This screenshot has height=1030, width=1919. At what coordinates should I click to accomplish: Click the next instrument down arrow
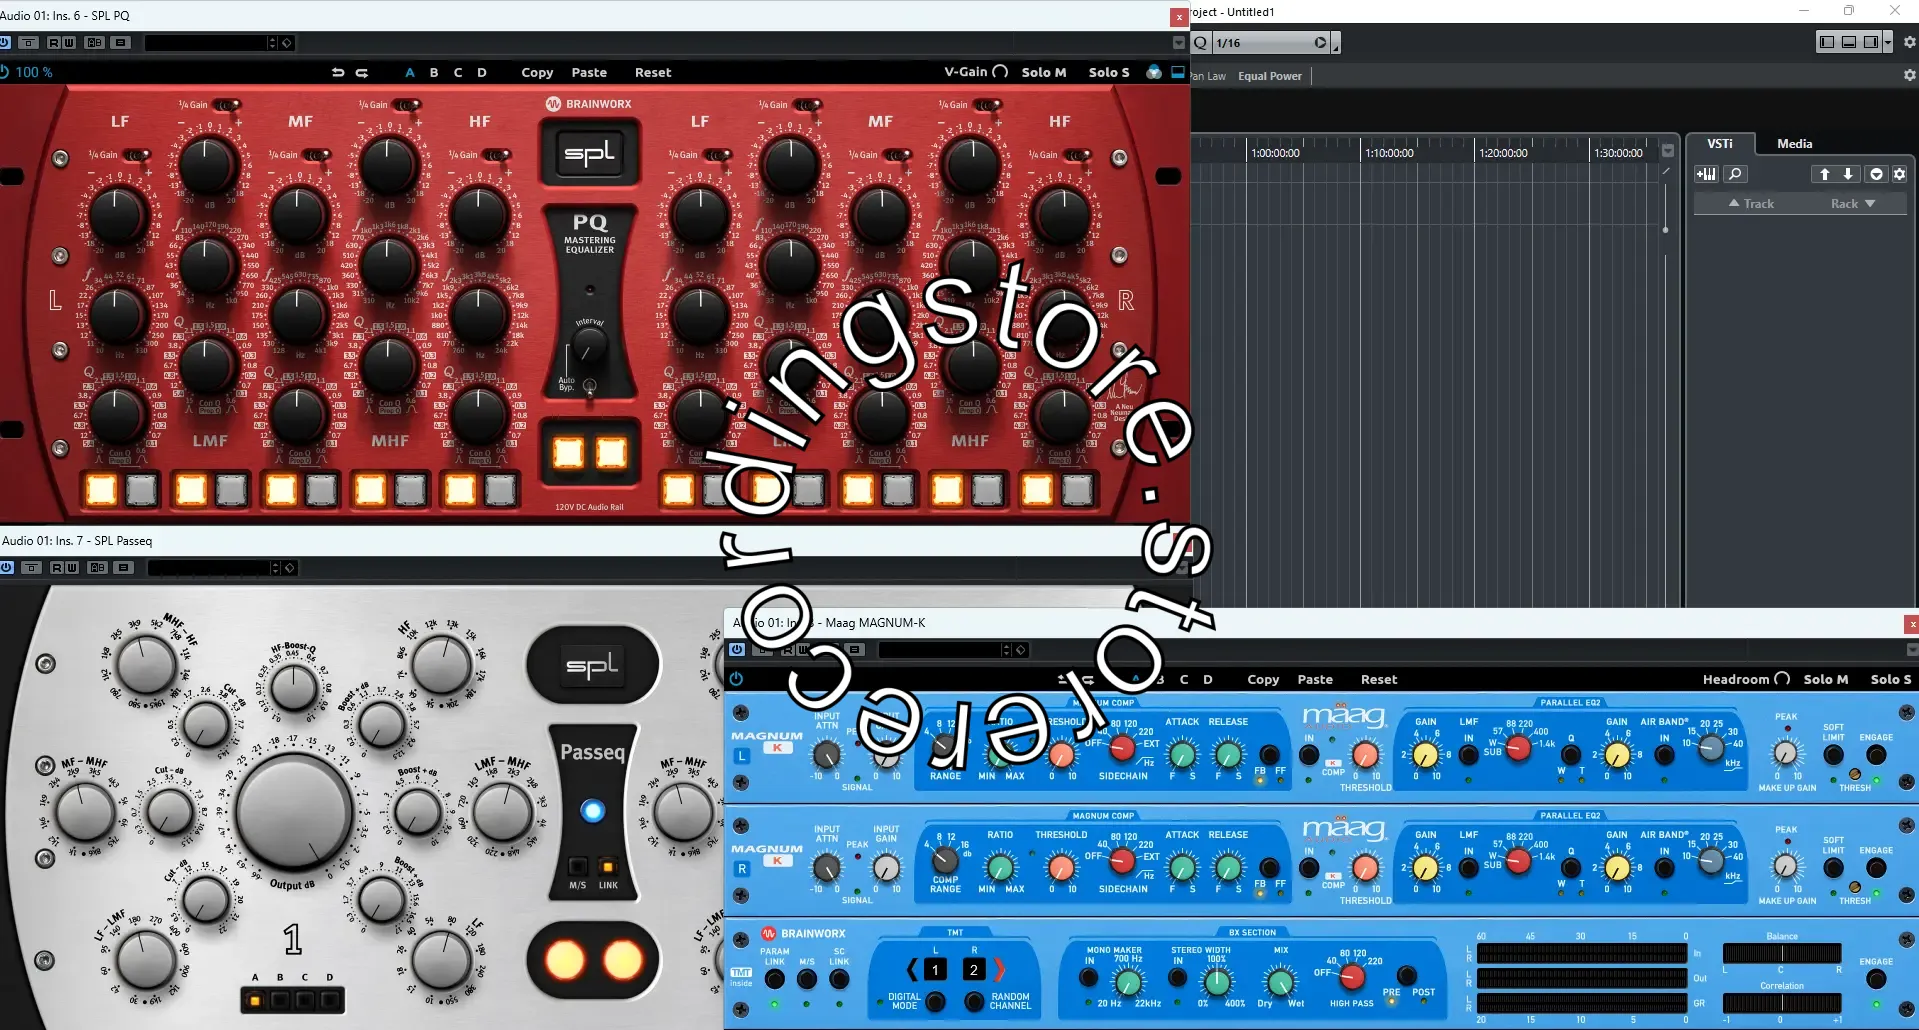1847,174
